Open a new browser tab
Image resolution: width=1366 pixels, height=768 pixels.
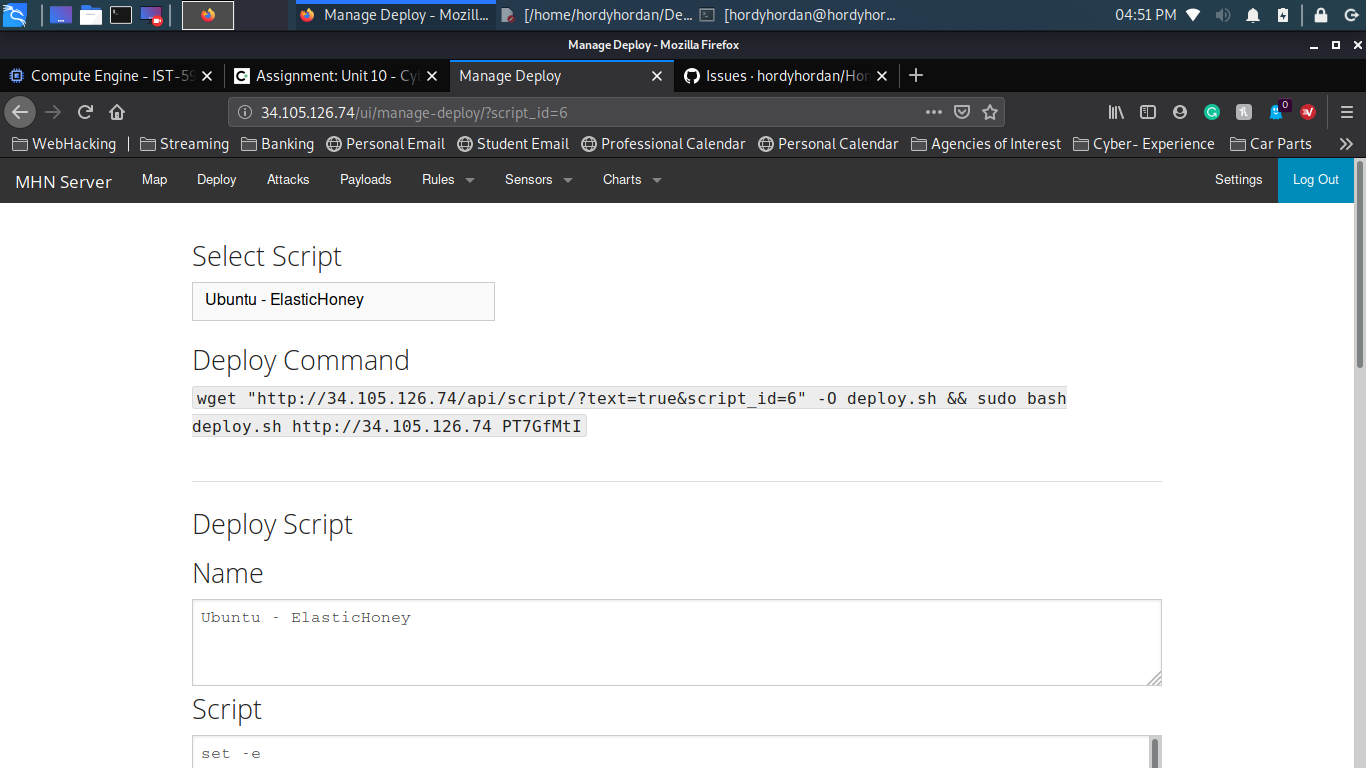coord(916,76)
